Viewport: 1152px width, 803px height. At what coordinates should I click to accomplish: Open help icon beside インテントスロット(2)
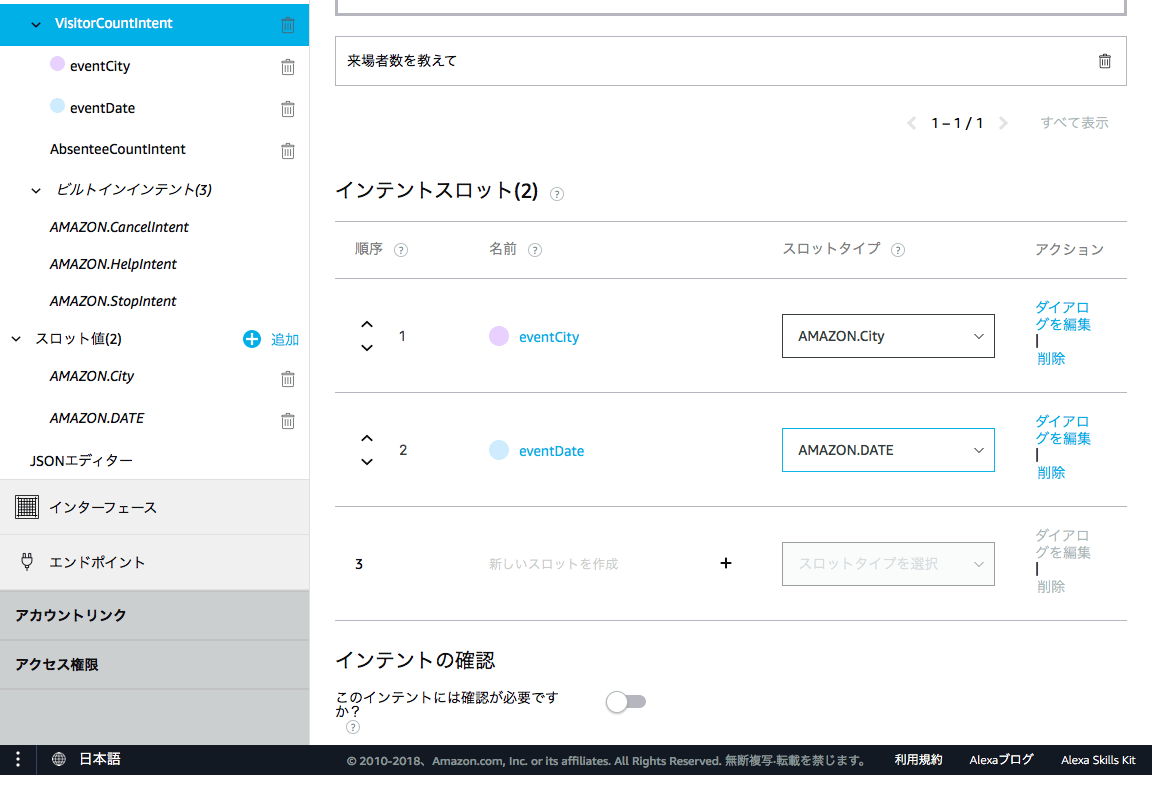pos(557,194)
